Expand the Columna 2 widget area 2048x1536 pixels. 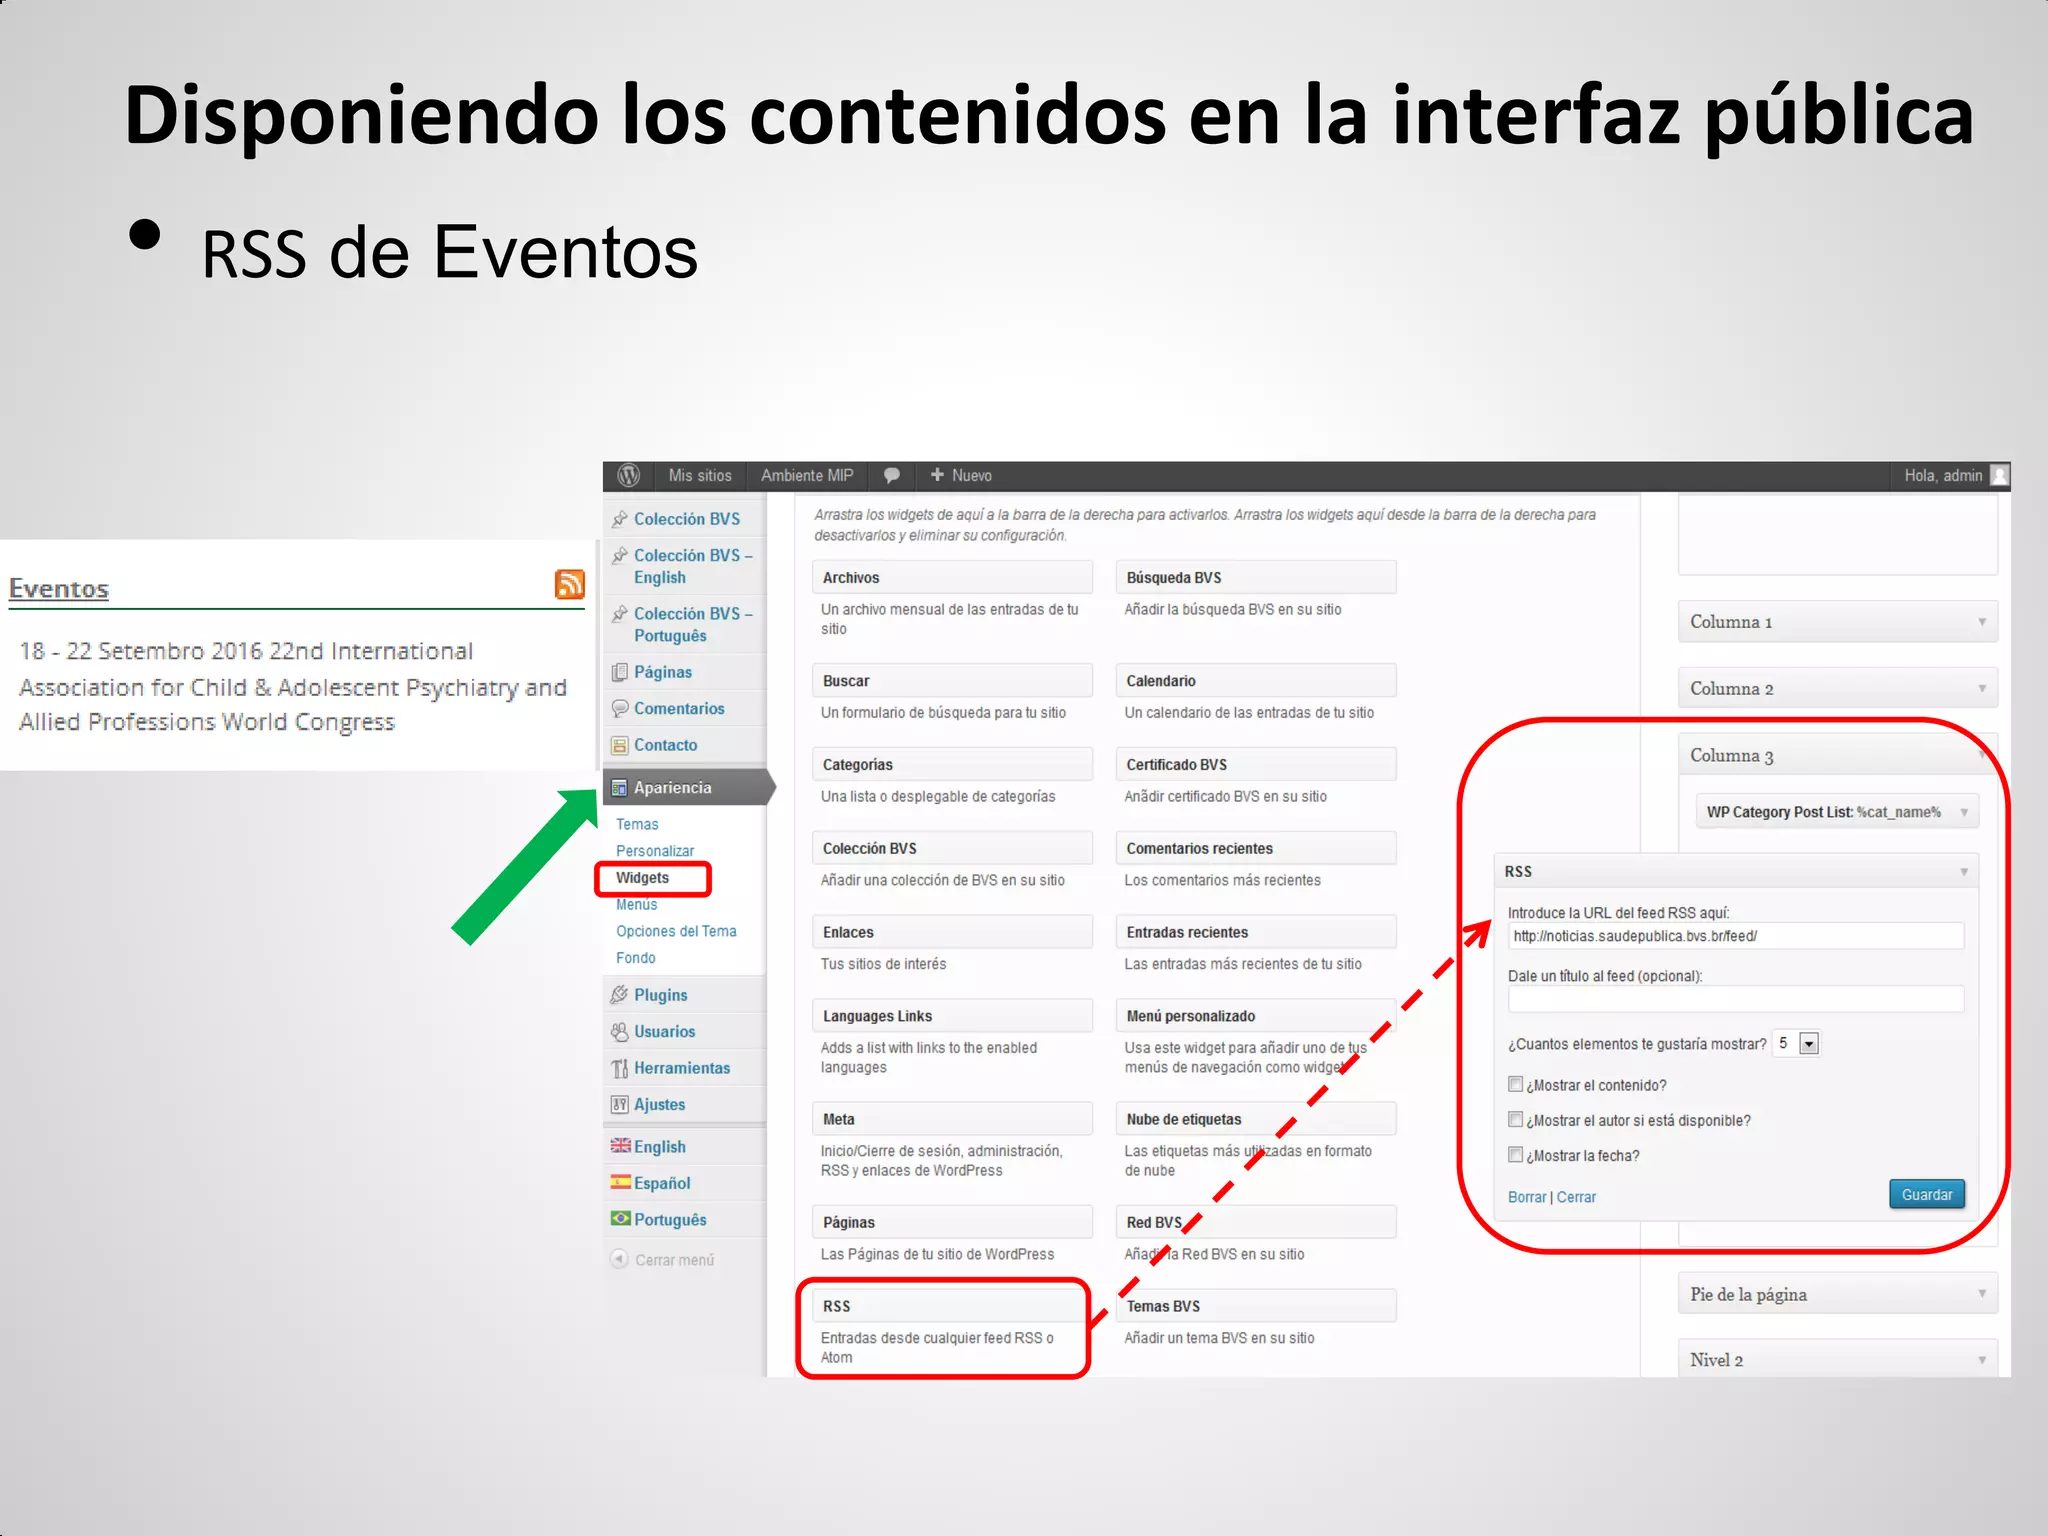1982,689
